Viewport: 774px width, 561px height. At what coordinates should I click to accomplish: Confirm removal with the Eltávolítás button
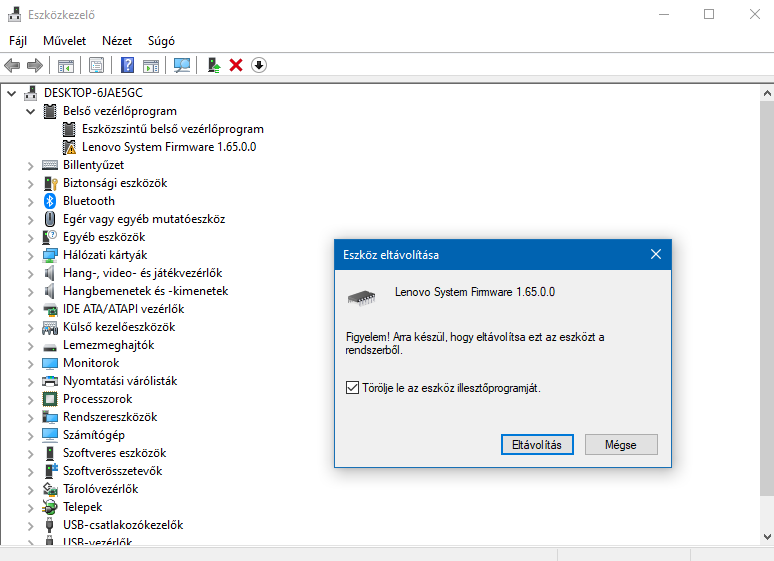point(537,444)
